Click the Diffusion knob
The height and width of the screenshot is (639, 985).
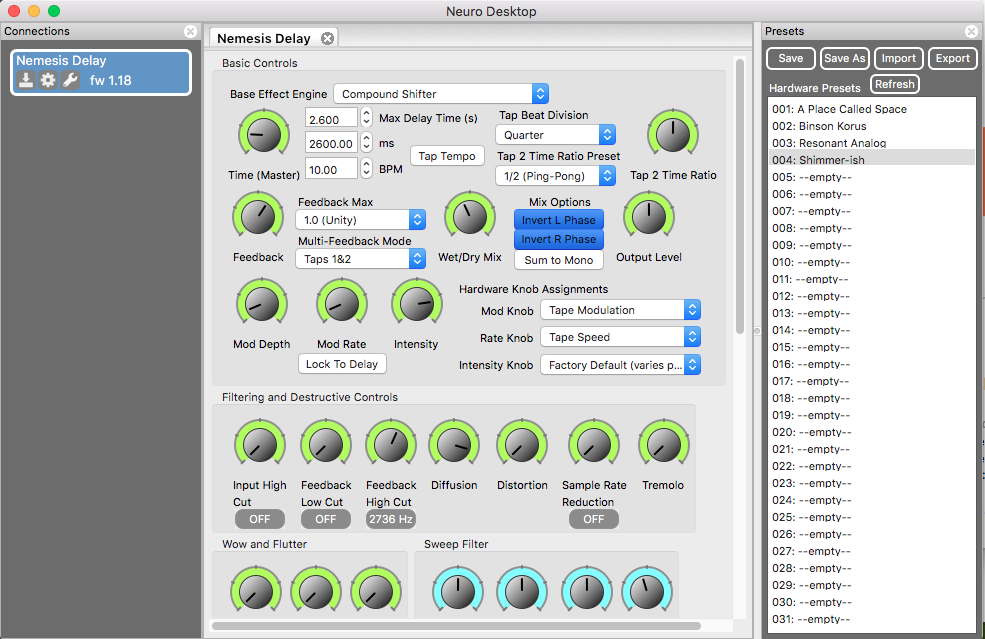coord(454,445)
